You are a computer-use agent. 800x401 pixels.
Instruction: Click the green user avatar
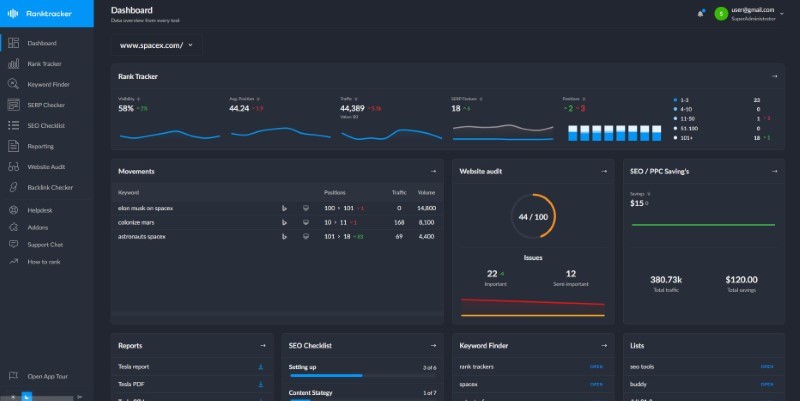click(721, 14)
